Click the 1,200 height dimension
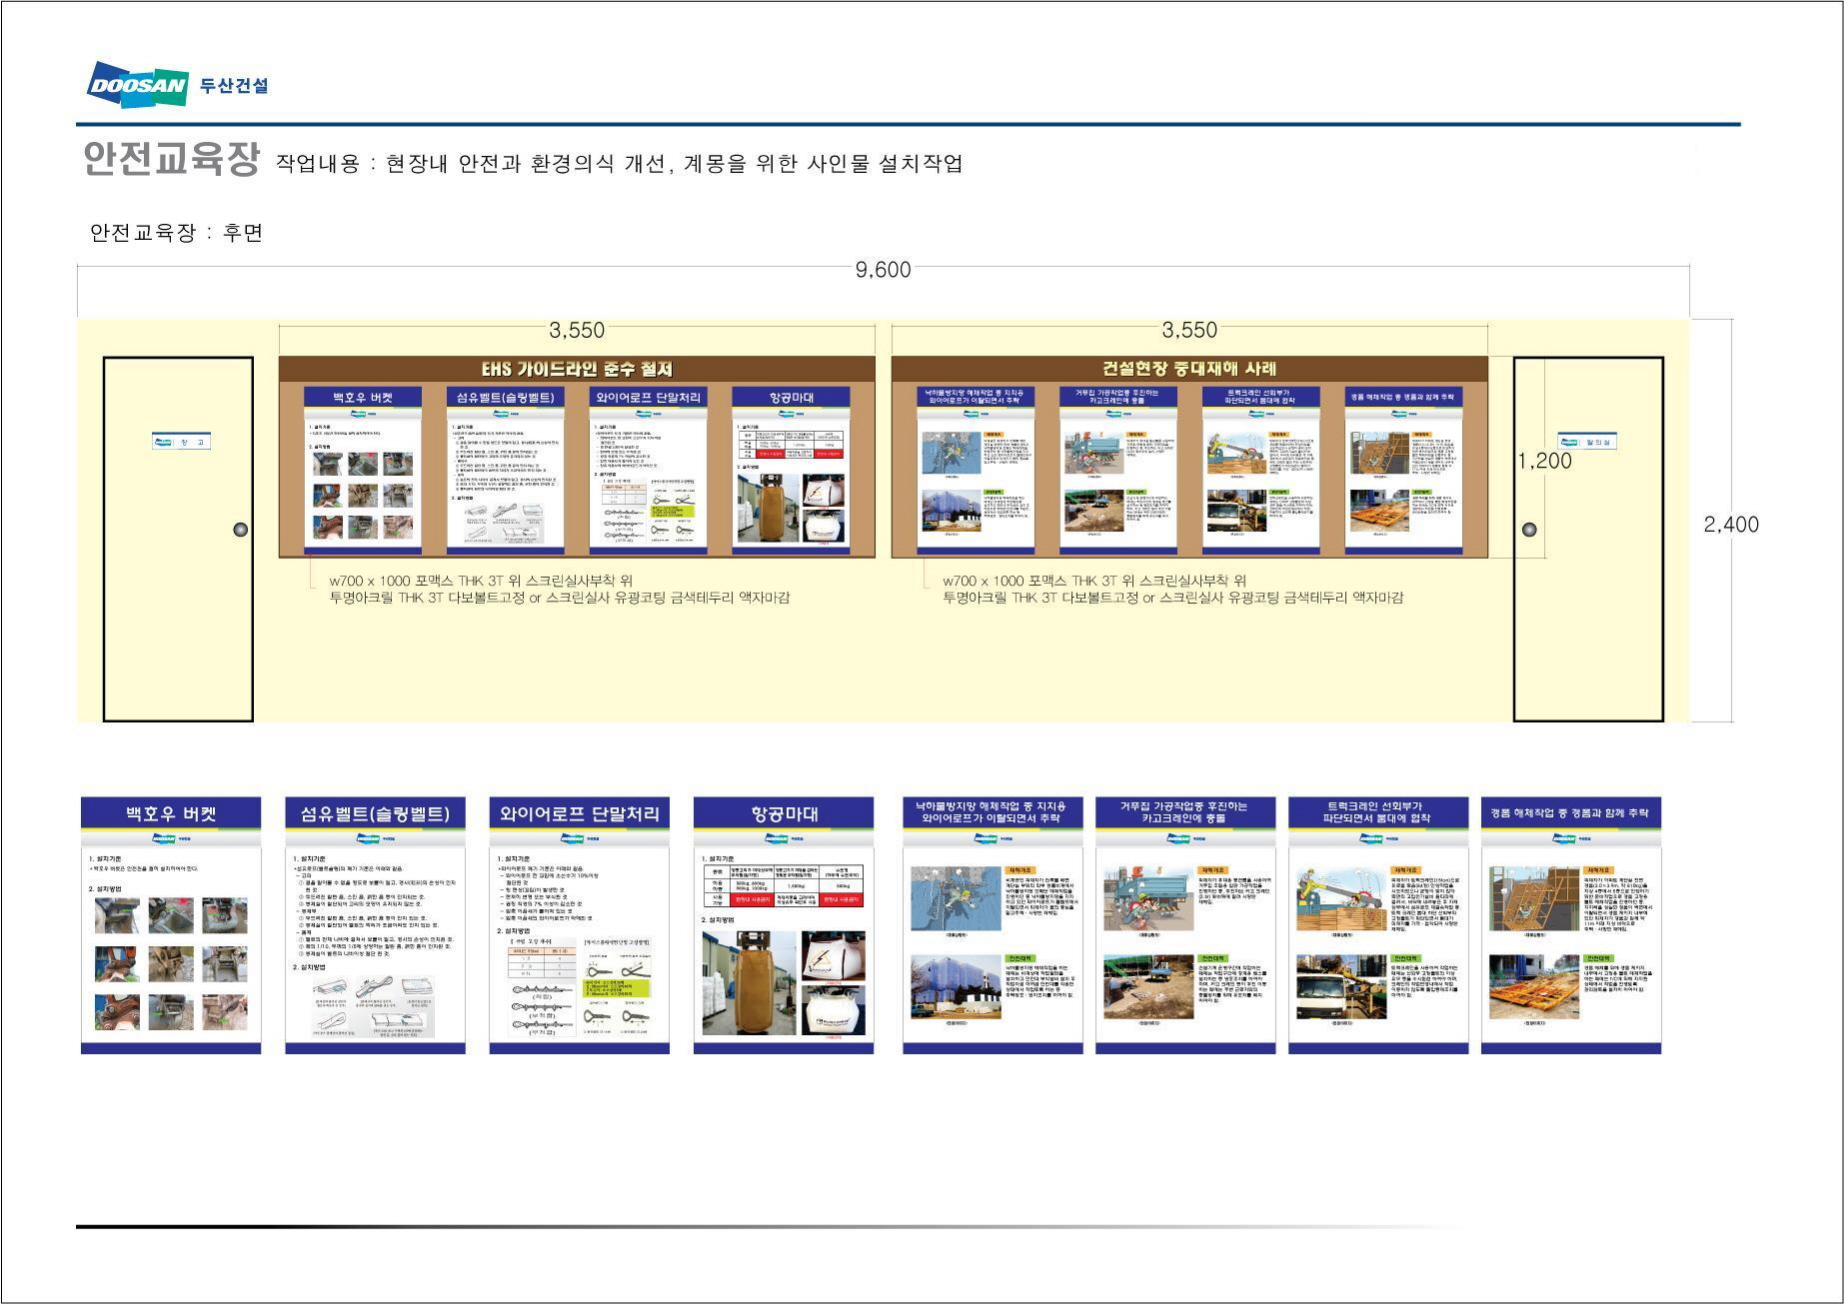Viewport: 1844px width, 1304px height. pos(1545,461)
